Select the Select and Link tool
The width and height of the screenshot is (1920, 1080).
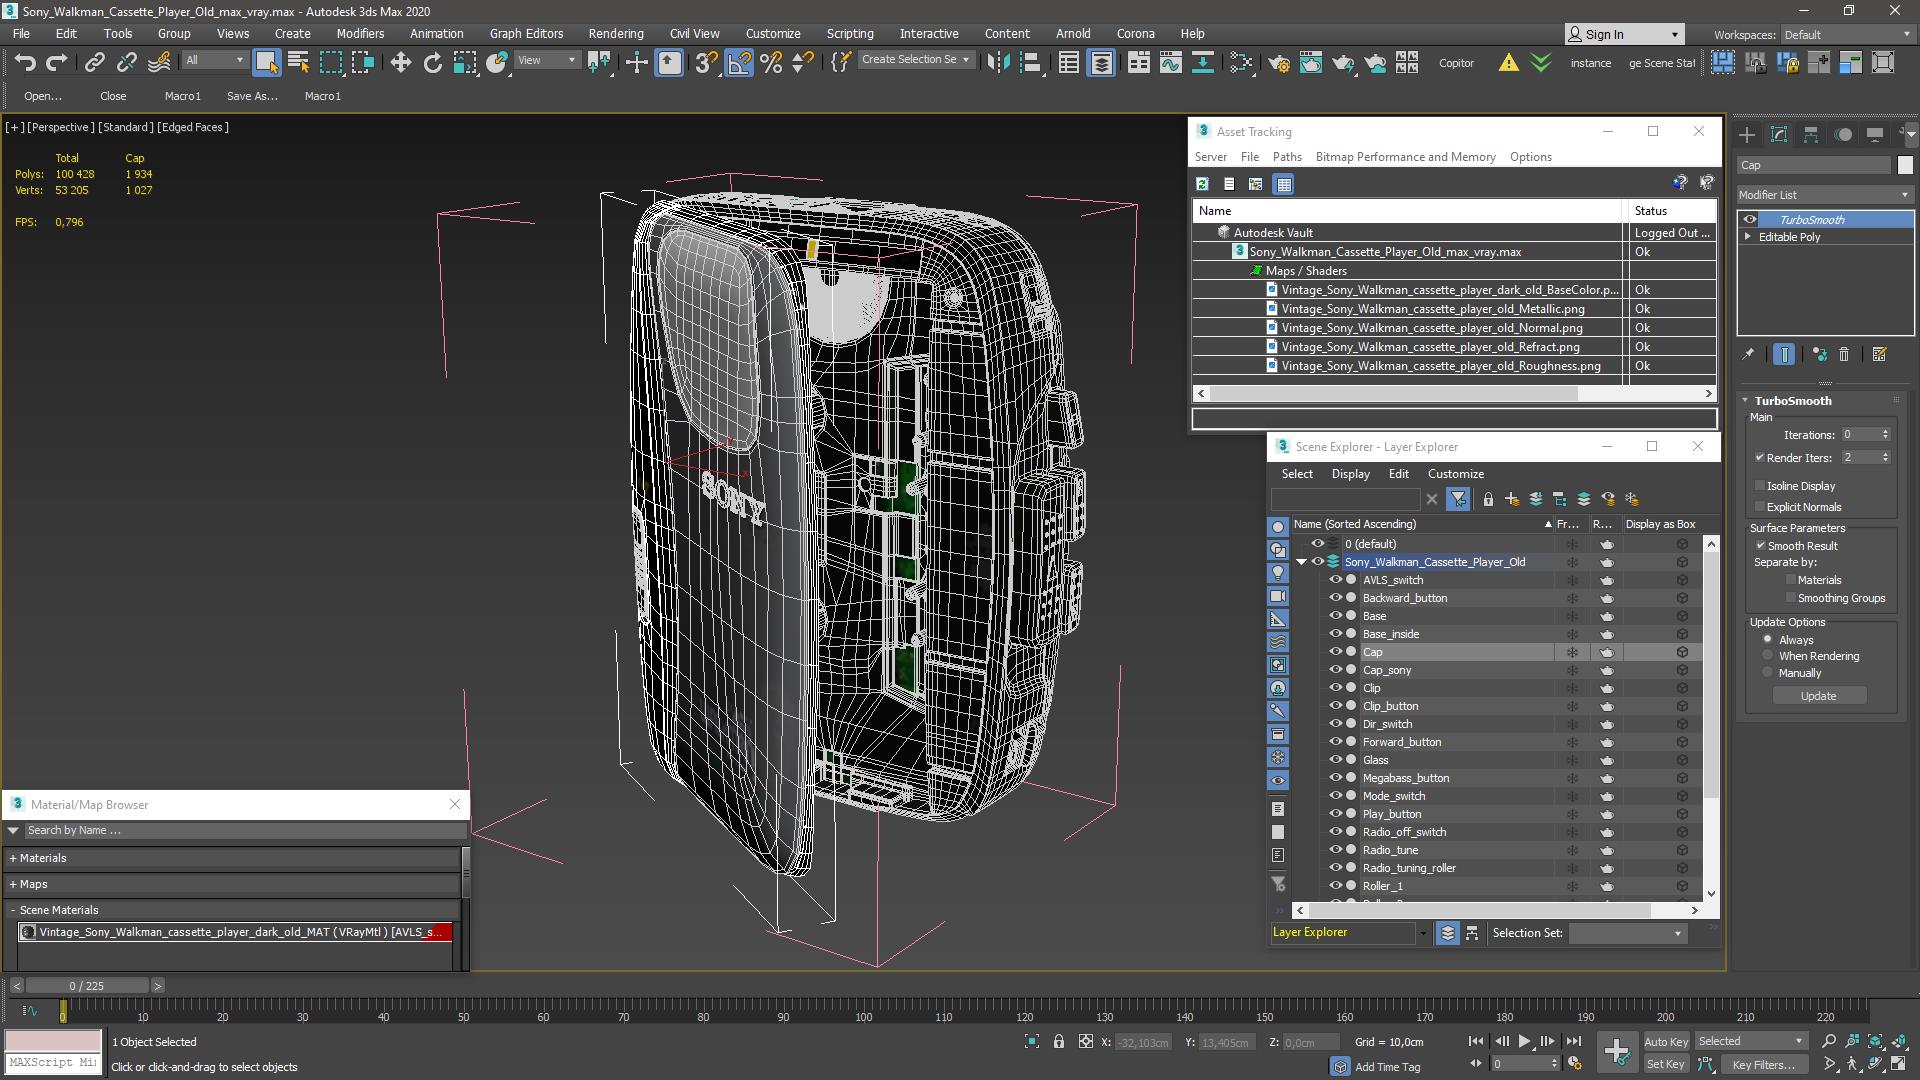pos(94,62)
